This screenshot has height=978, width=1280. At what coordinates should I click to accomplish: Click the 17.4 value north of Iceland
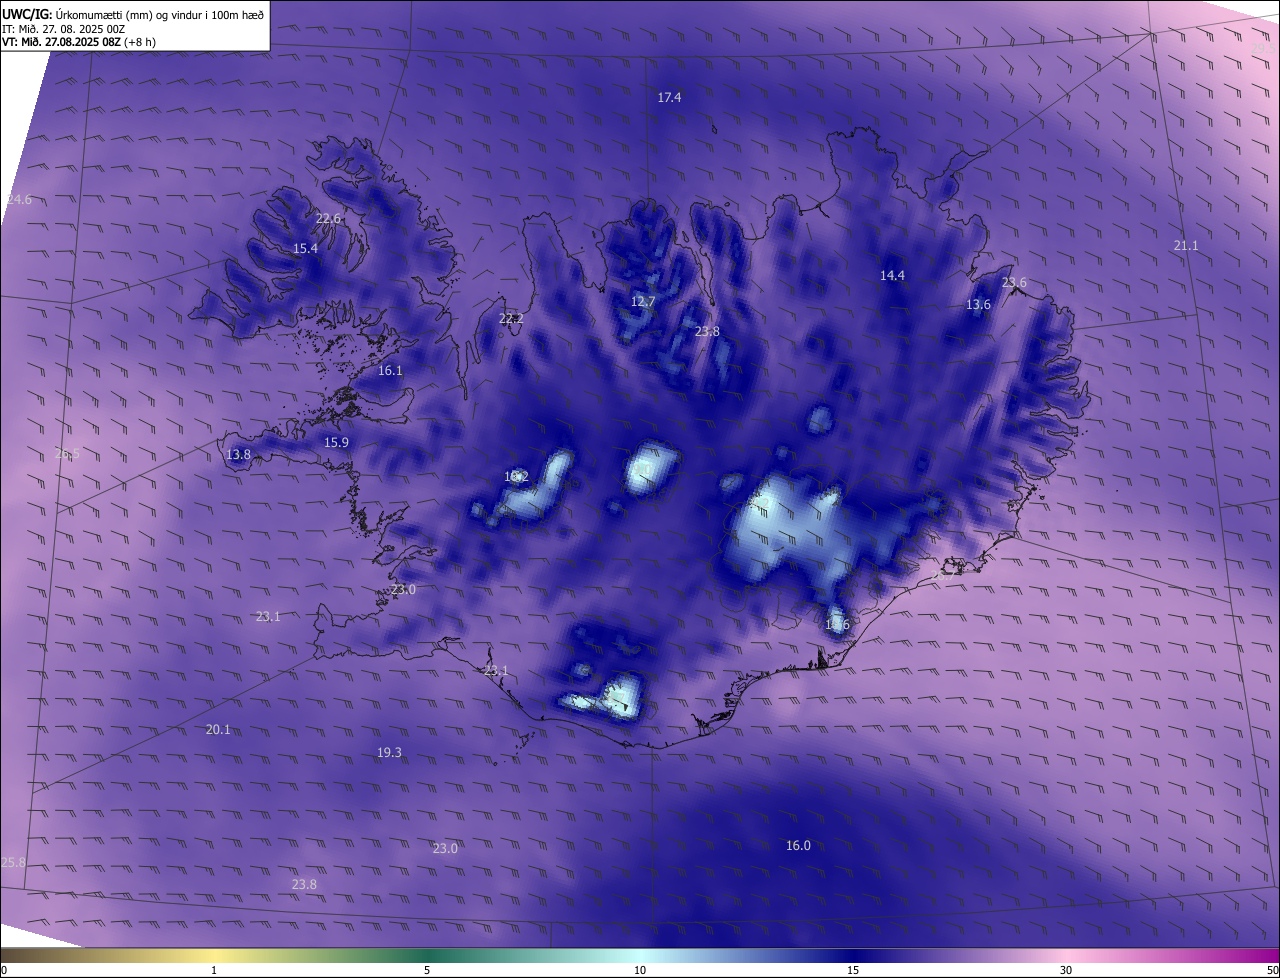pyautogui.click(x=669, y=97)
